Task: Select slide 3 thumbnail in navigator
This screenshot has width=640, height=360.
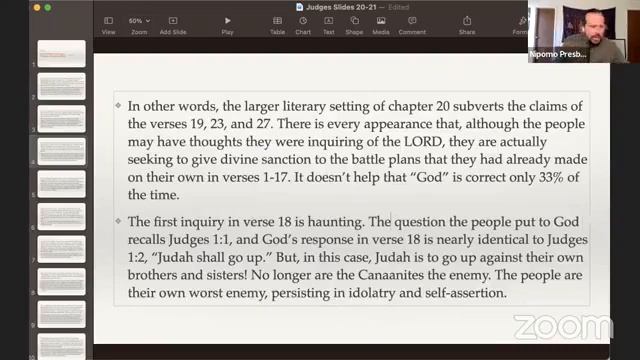Action: coord(62,119)
